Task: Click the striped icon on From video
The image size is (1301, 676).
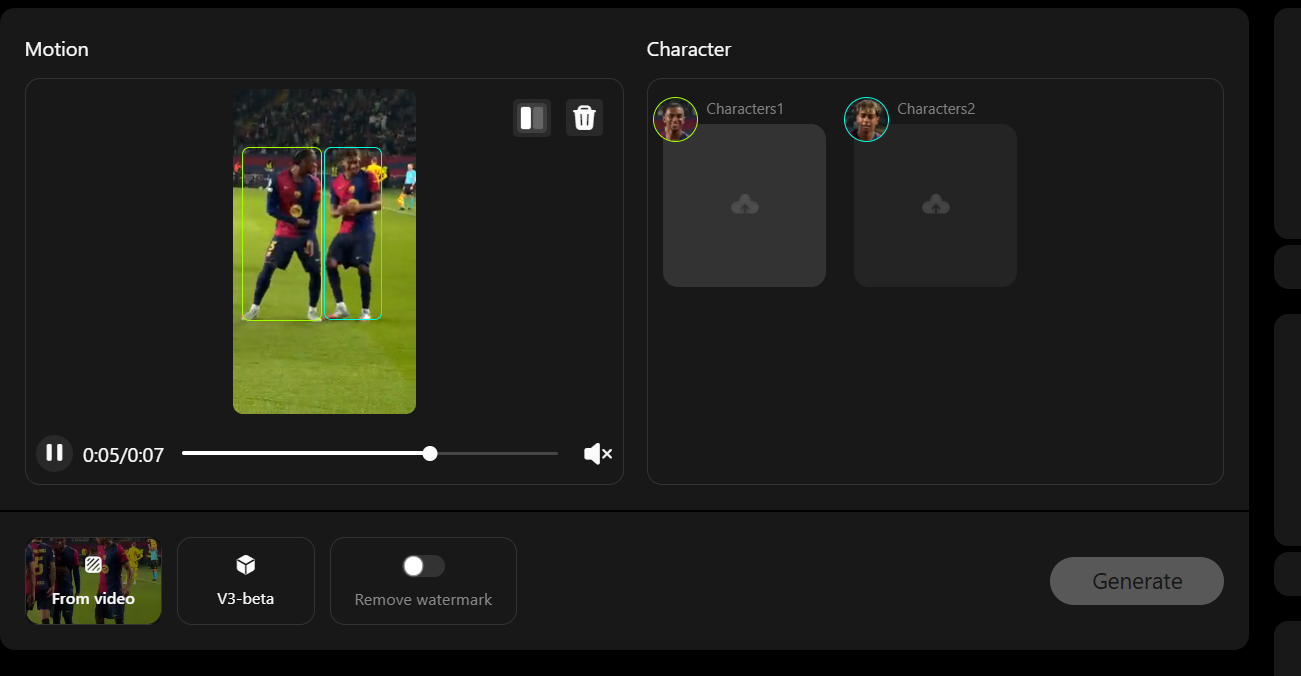Action: pos(93,565)
